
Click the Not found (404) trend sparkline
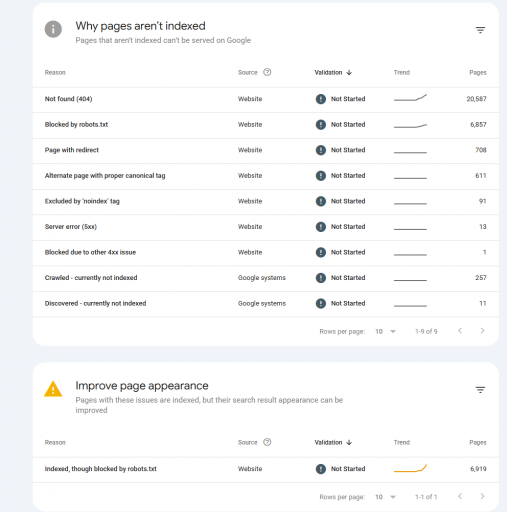tap(410, 98)
